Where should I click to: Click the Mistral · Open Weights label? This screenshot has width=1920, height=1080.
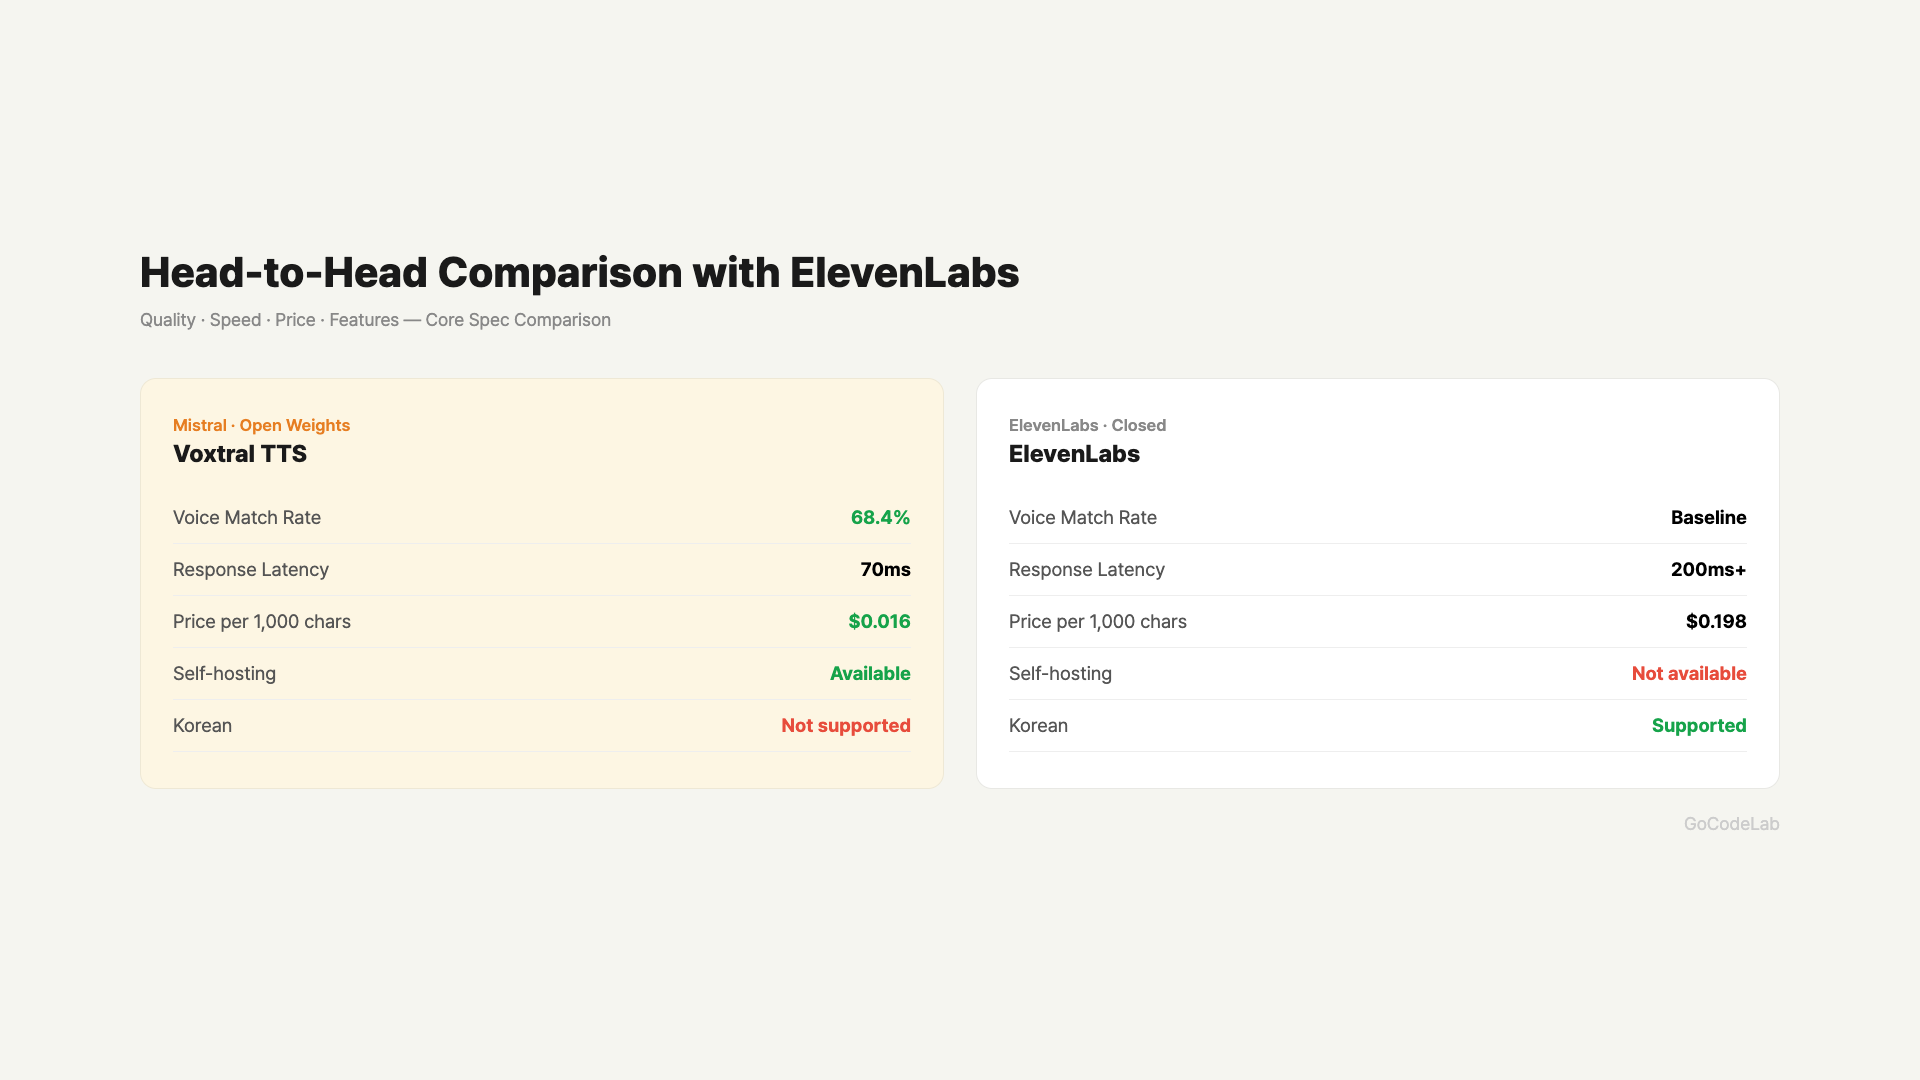(261, 425)
